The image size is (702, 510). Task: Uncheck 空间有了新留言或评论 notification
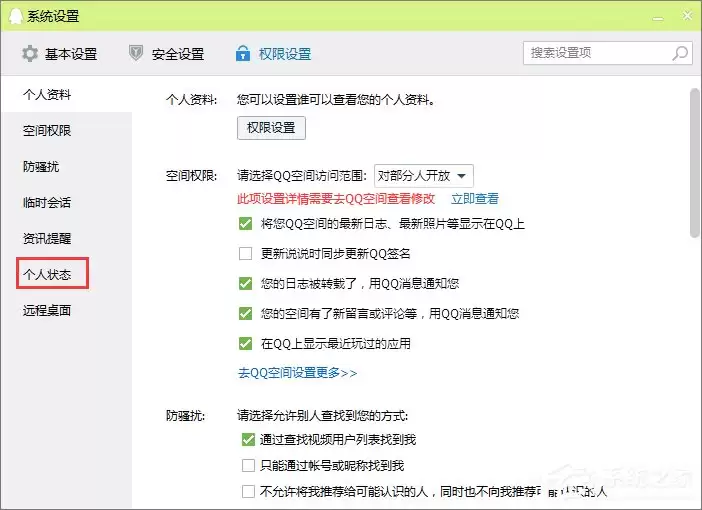click(x=245, y=313)
